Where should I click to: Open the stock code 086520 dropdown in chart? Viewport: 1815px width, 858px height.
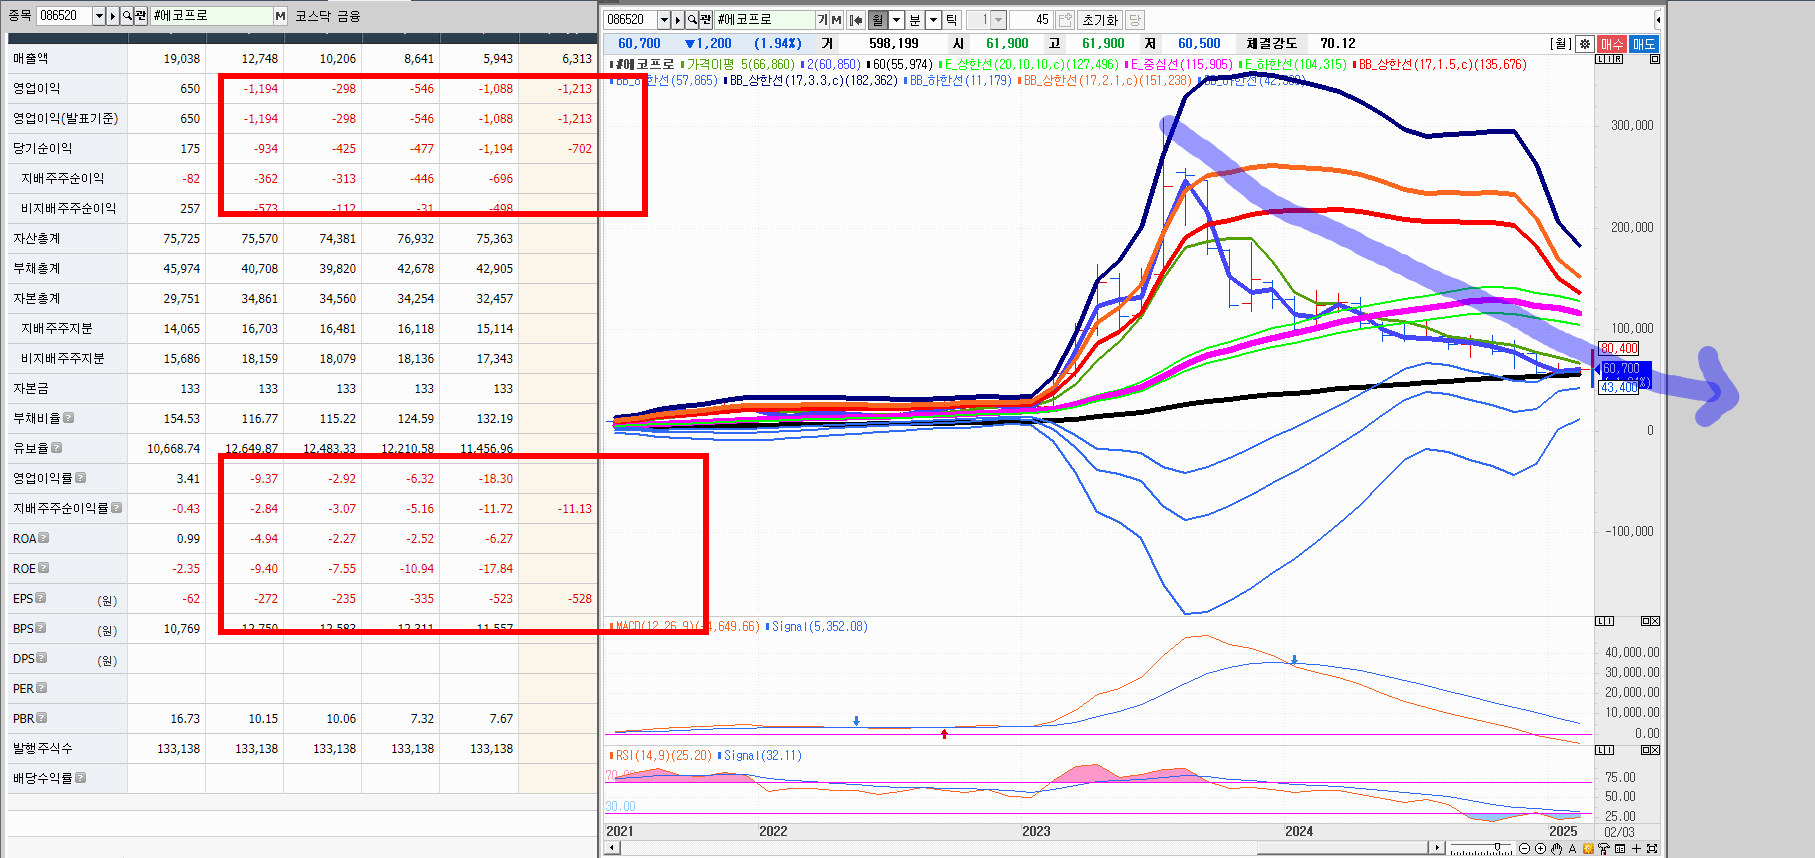(663, 20)
